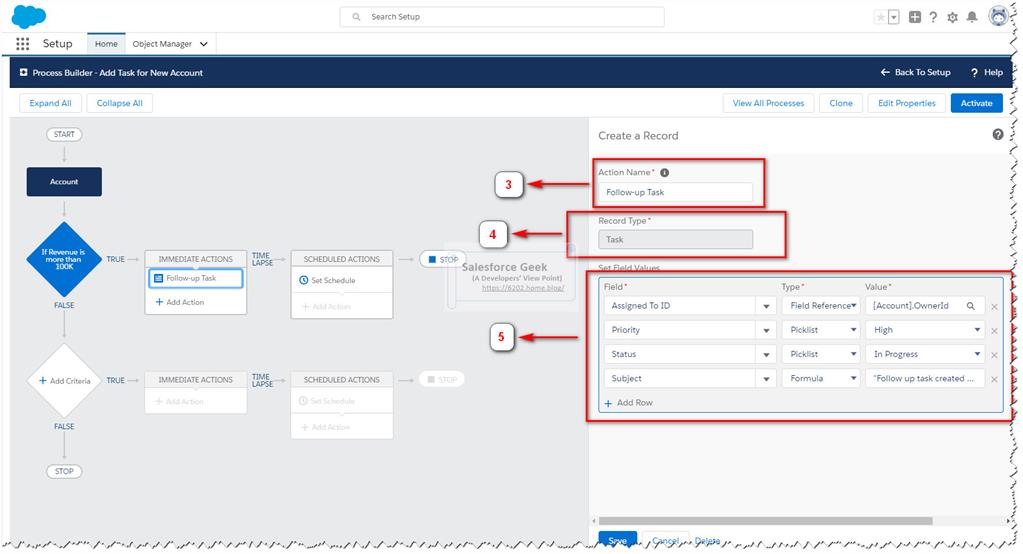The image size is (1023, 554).
Task: Open the setup gear icon
Action: pos(953,17)
